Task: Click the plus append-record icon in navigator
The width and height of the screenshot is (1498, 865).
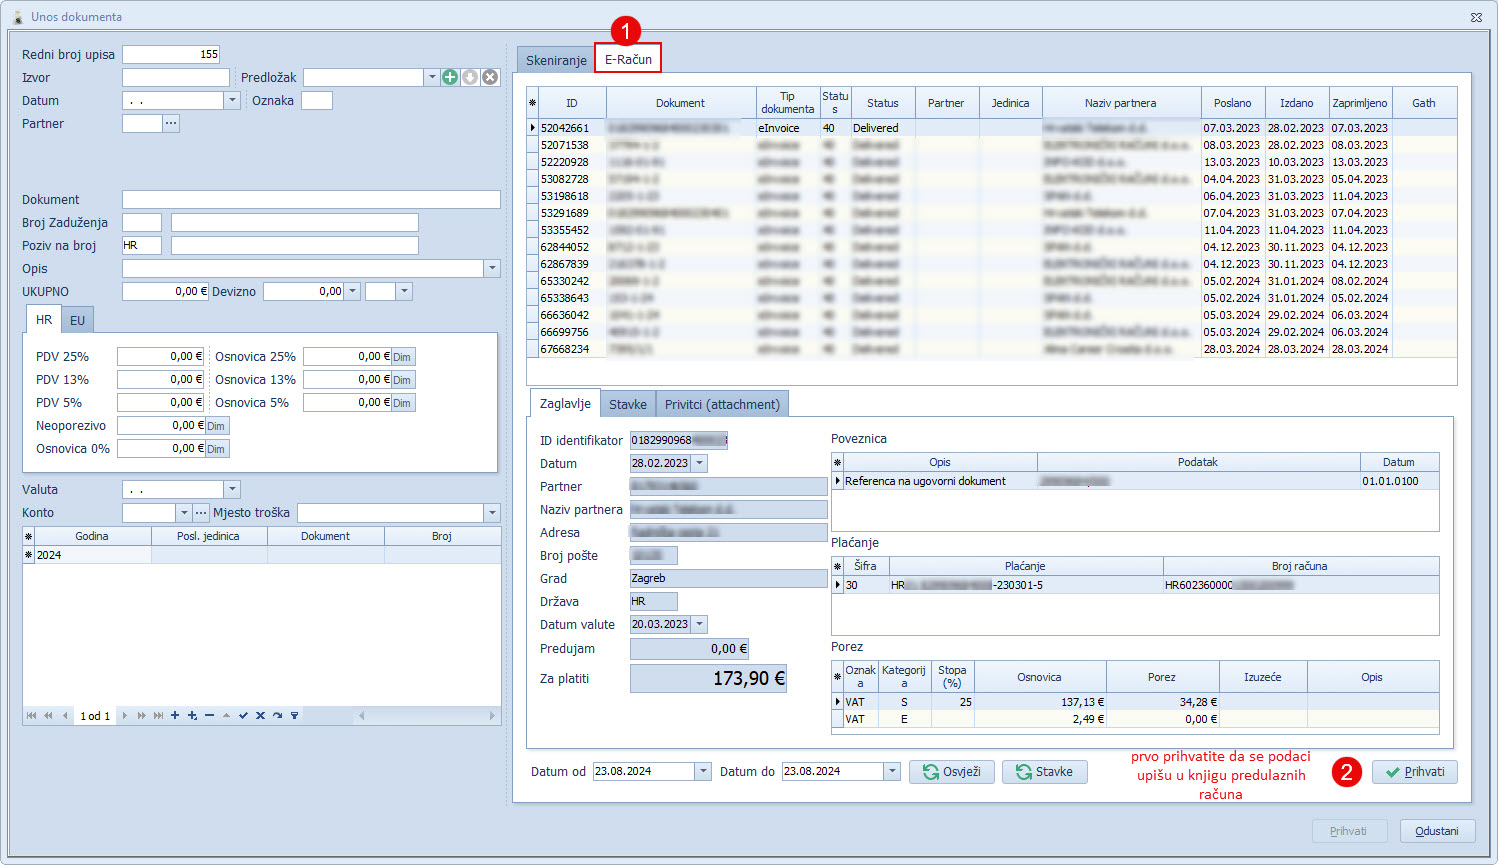Action: point(175,716)
